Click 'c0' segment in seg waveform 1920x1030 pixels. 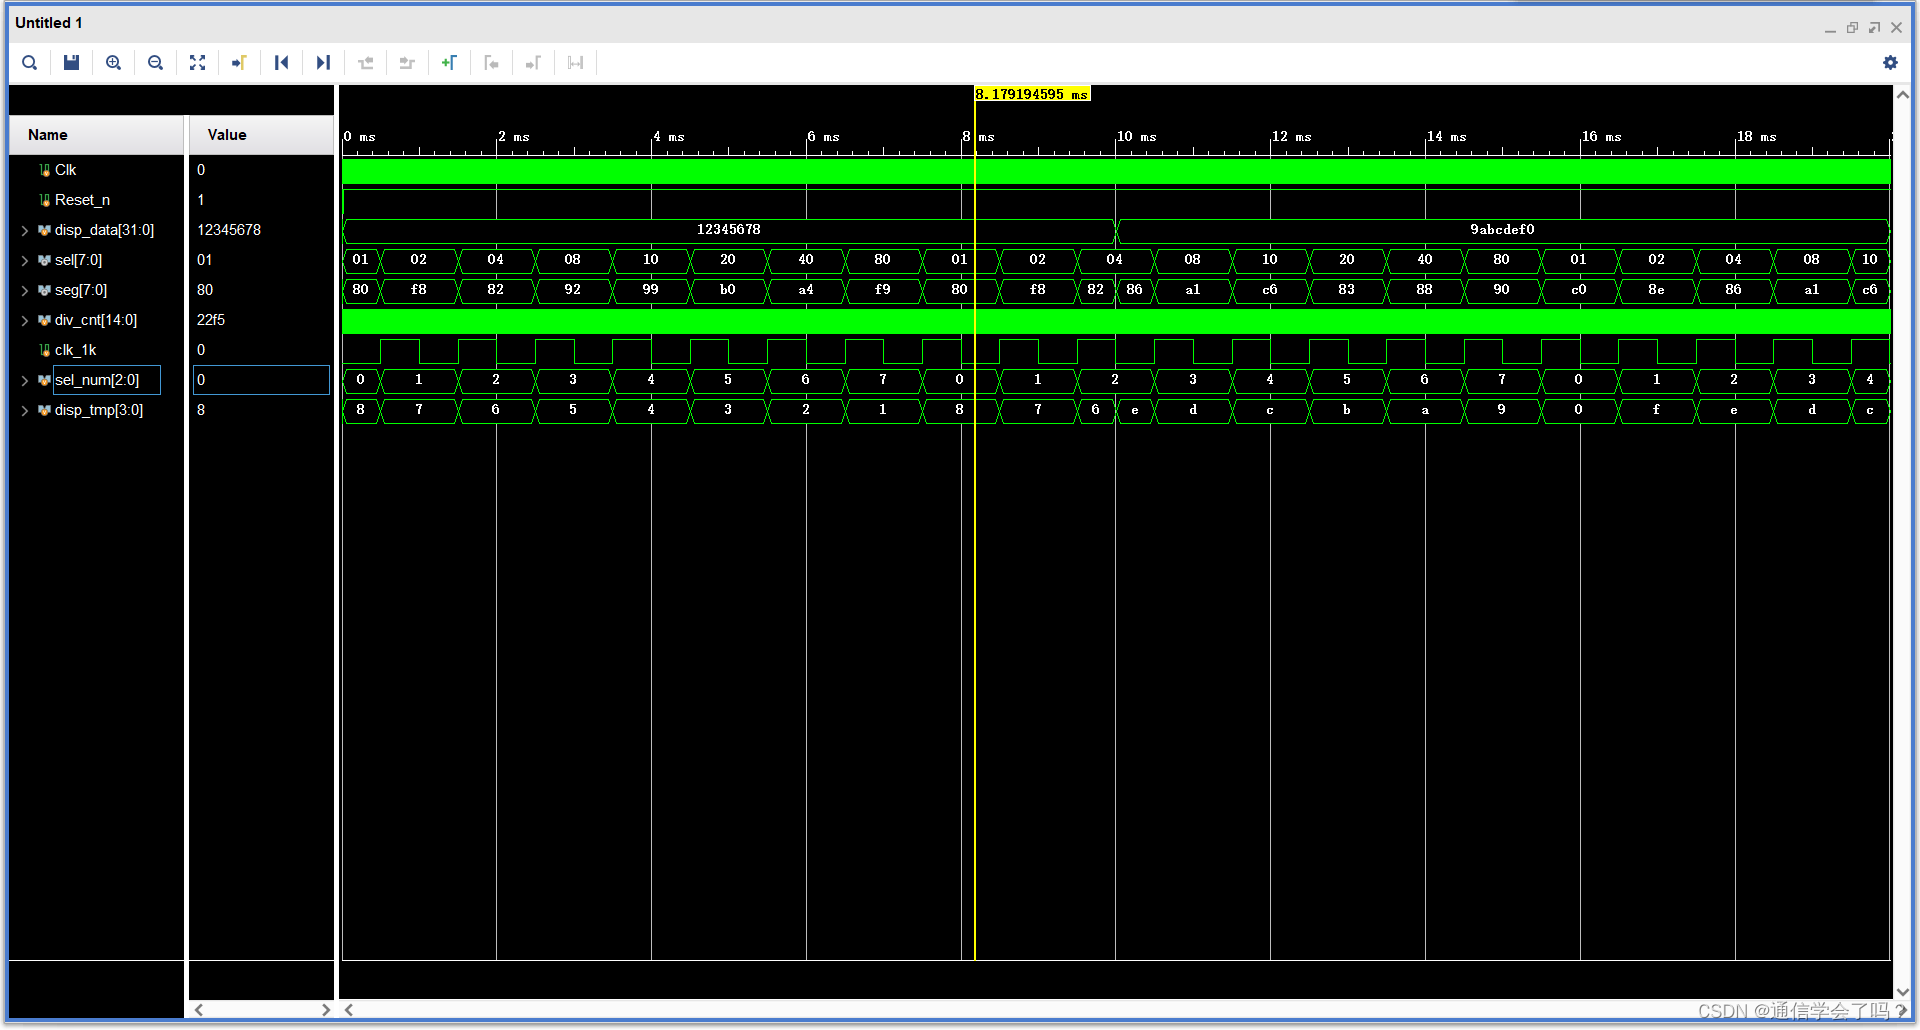tap(1578, 290)
